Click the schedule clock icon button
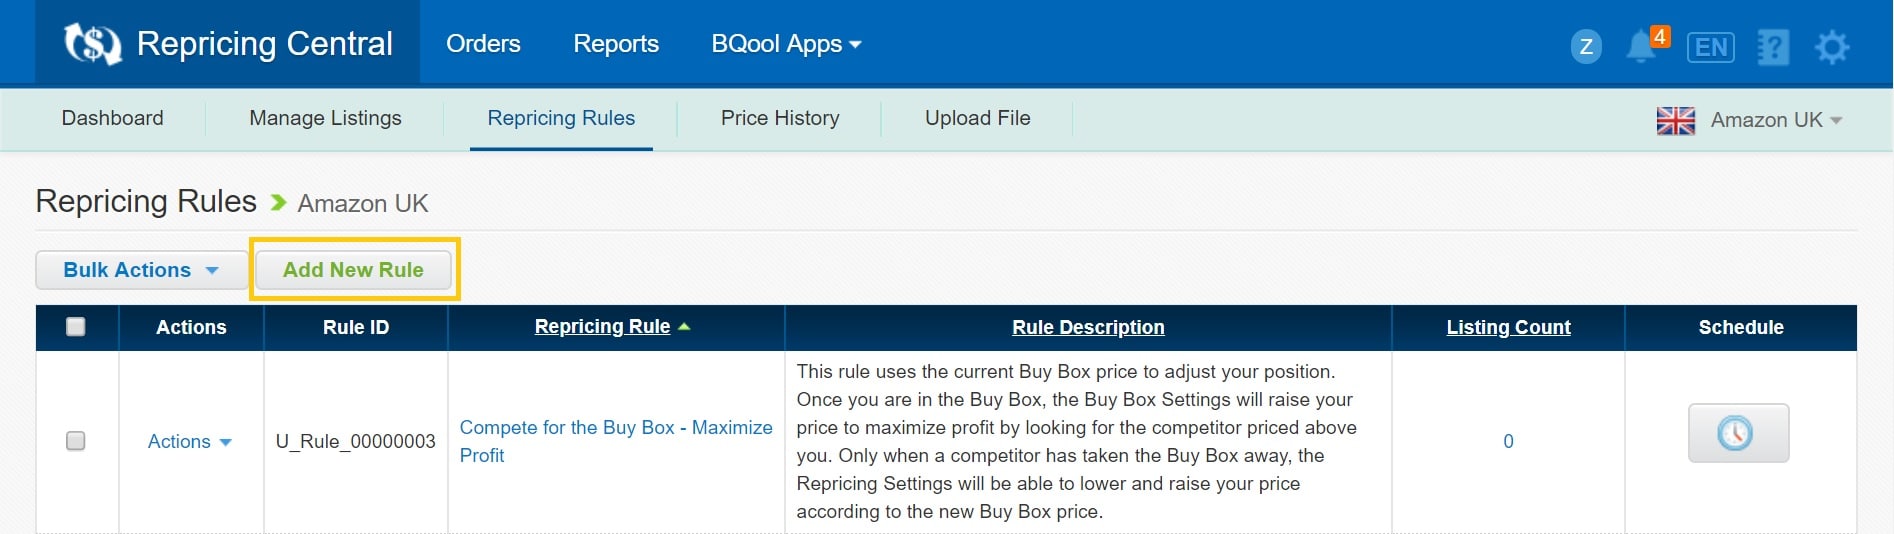Viewport: 1894px width, 534px height. (x=1738, y=433)
